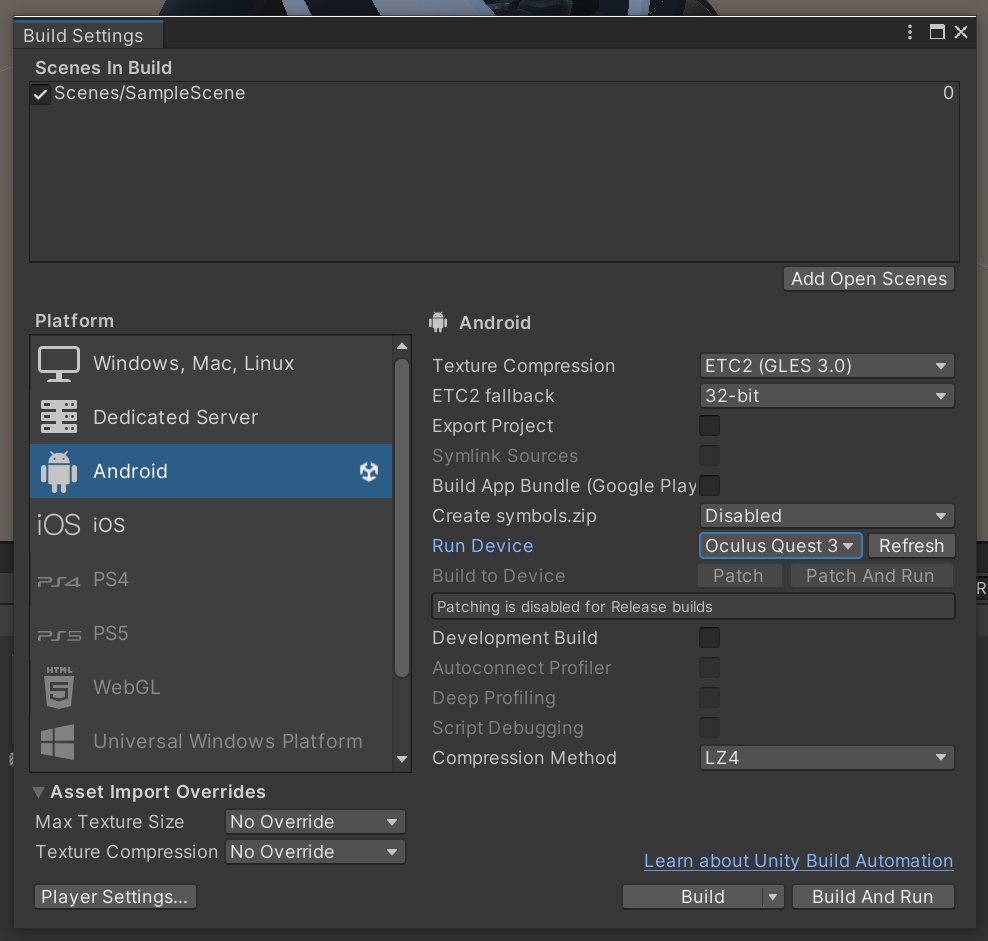Viewport: 988px width, 941px height.
Task: Open the Max Texture Size override dropdown
Action: pyautogui.click(x=315, y=822)
